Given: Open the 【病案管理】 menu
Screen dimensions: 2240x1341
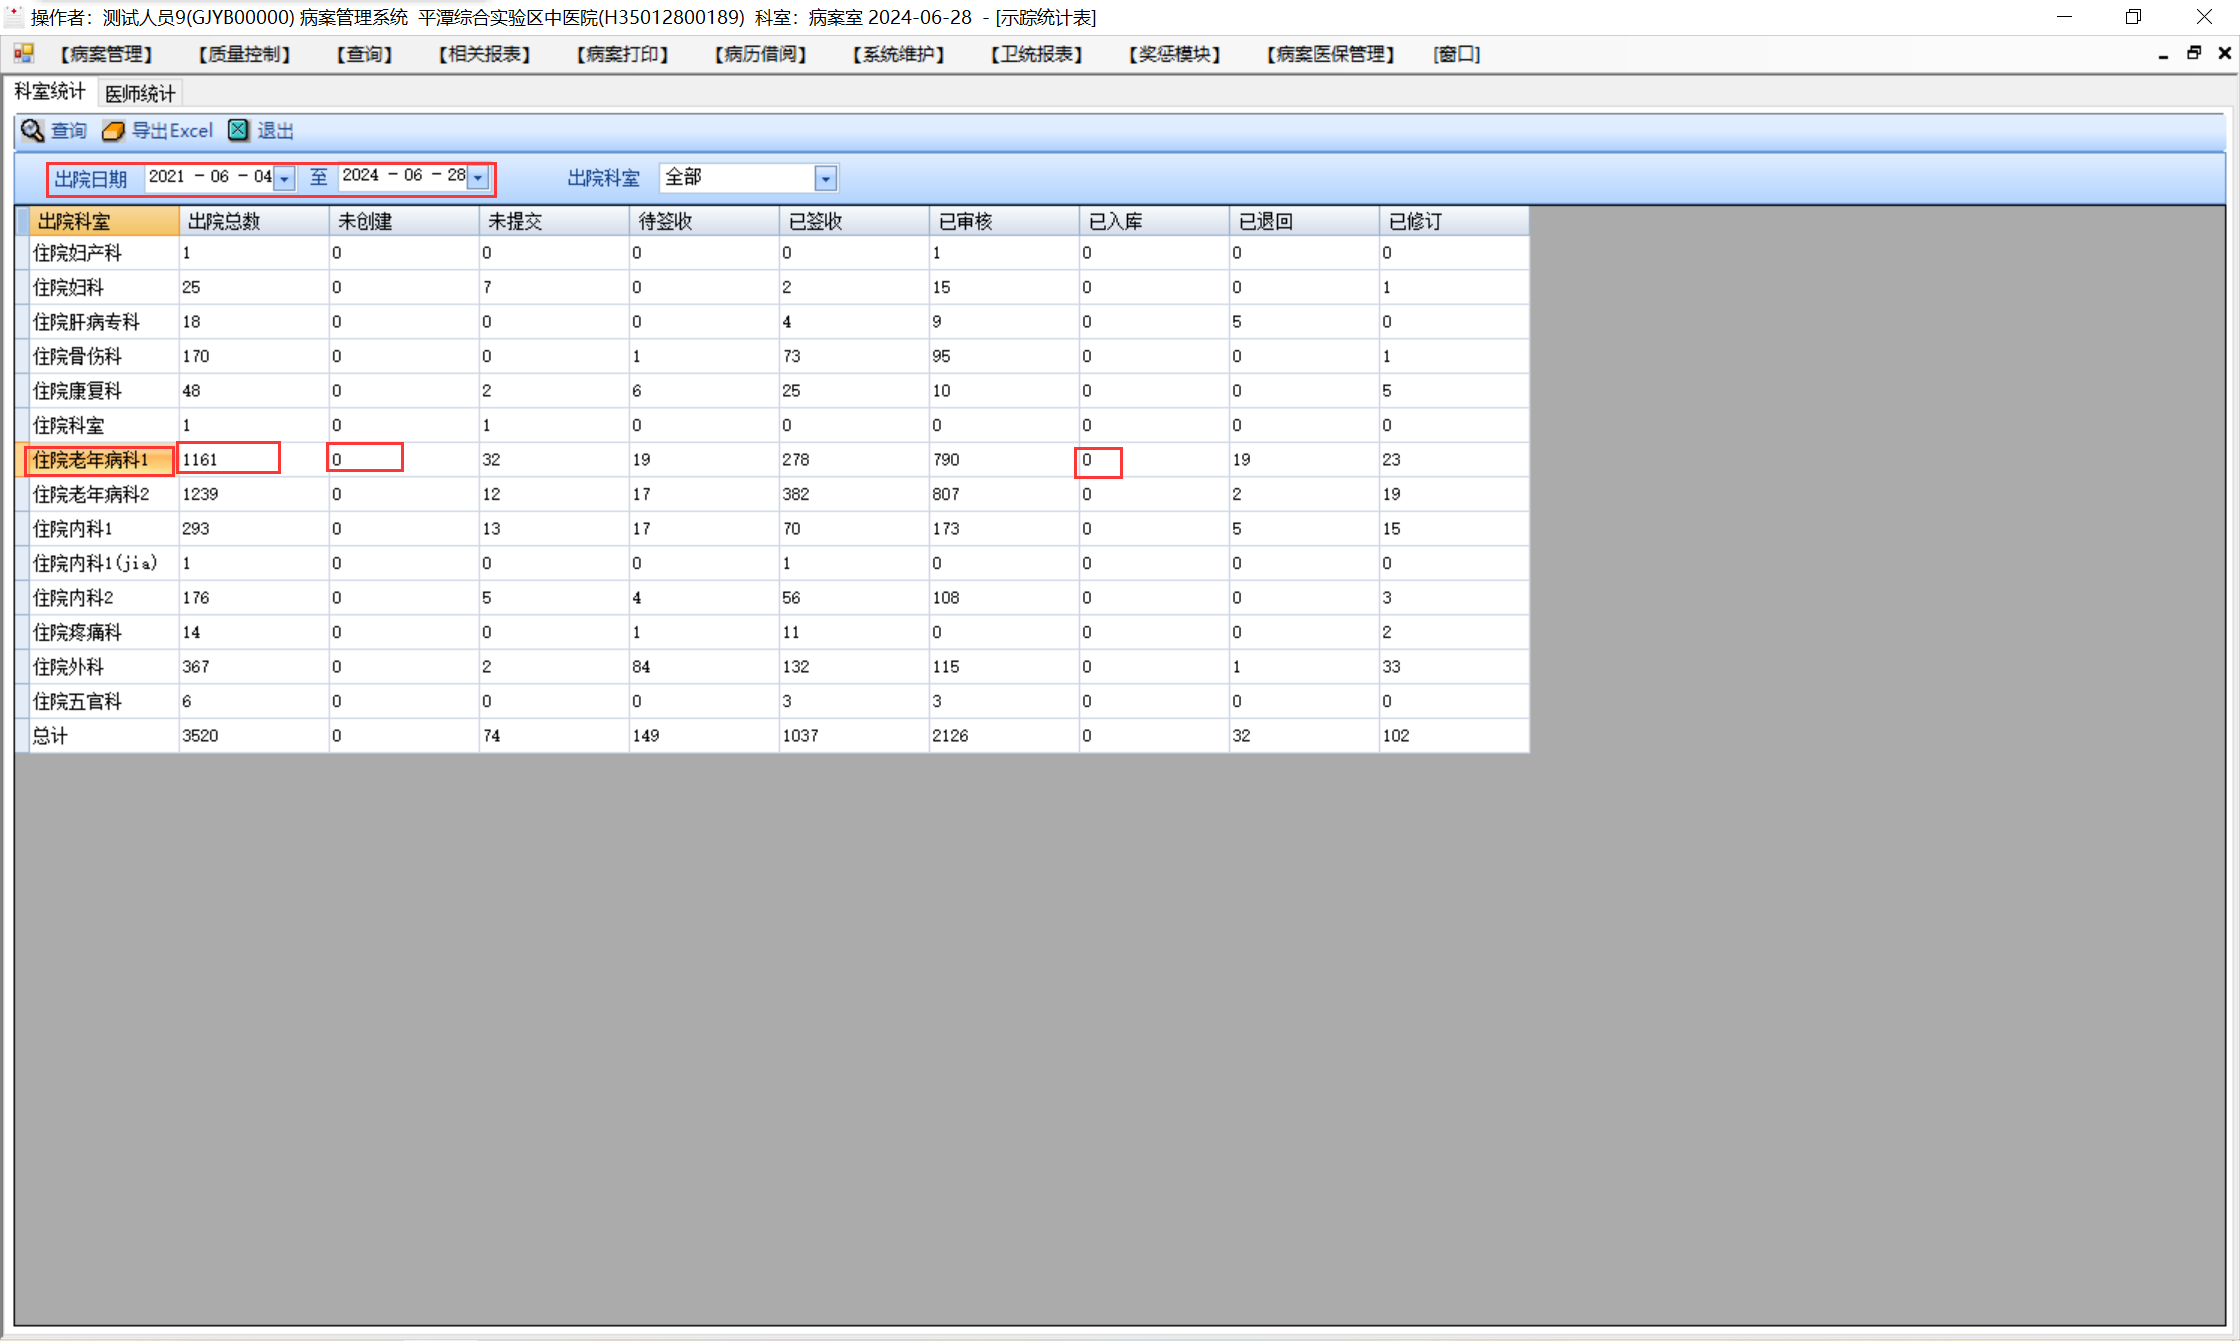Looking at the screenshot, I should tap(106, 54).
